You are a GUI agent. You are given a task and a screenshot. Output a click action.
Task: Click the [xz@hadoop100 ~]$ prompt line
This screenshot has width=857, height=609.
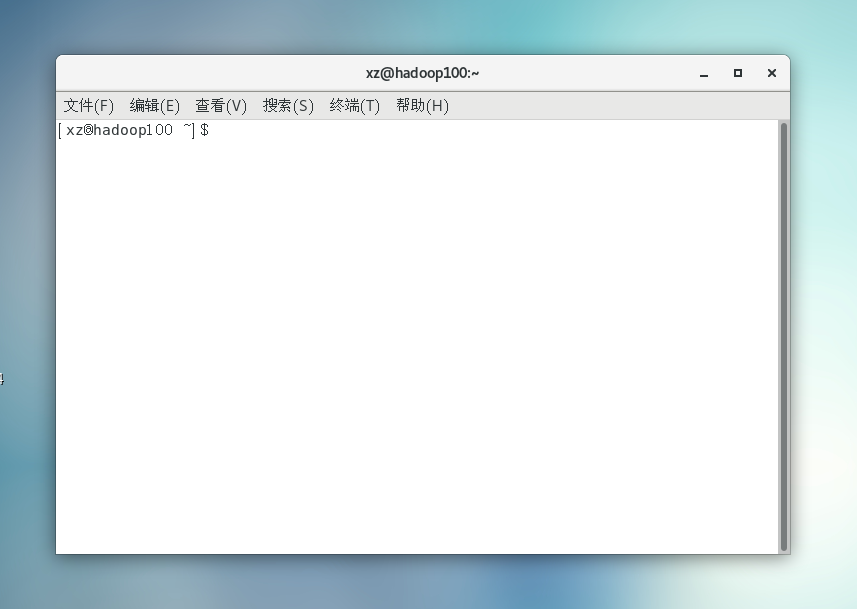pos(133,130)
